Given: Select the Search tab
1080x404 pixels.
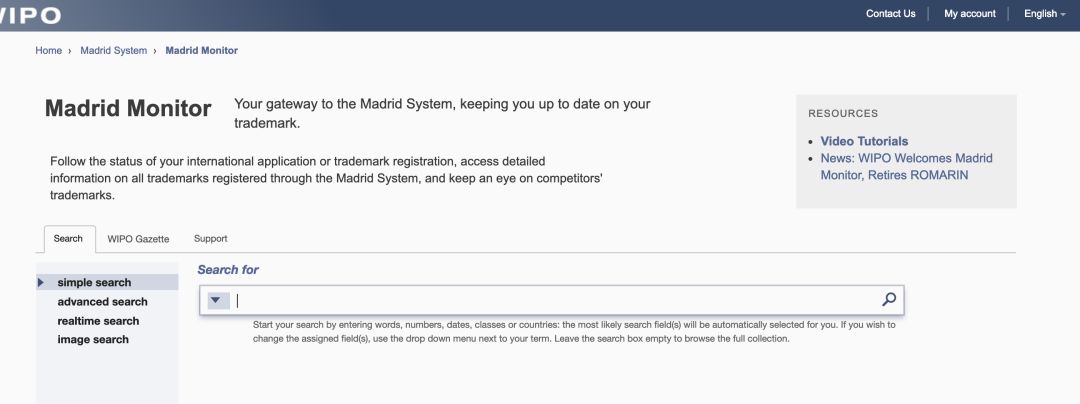Looking at the screenshot, I should 68,238.
